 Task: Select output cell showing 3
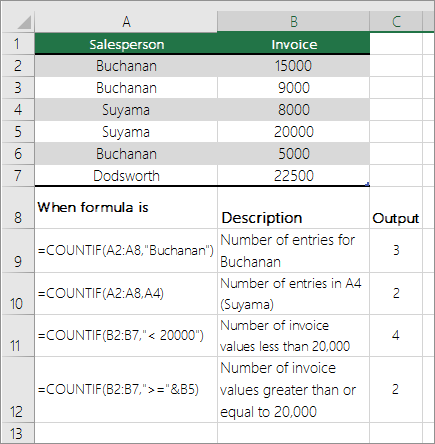pos(396,251)
